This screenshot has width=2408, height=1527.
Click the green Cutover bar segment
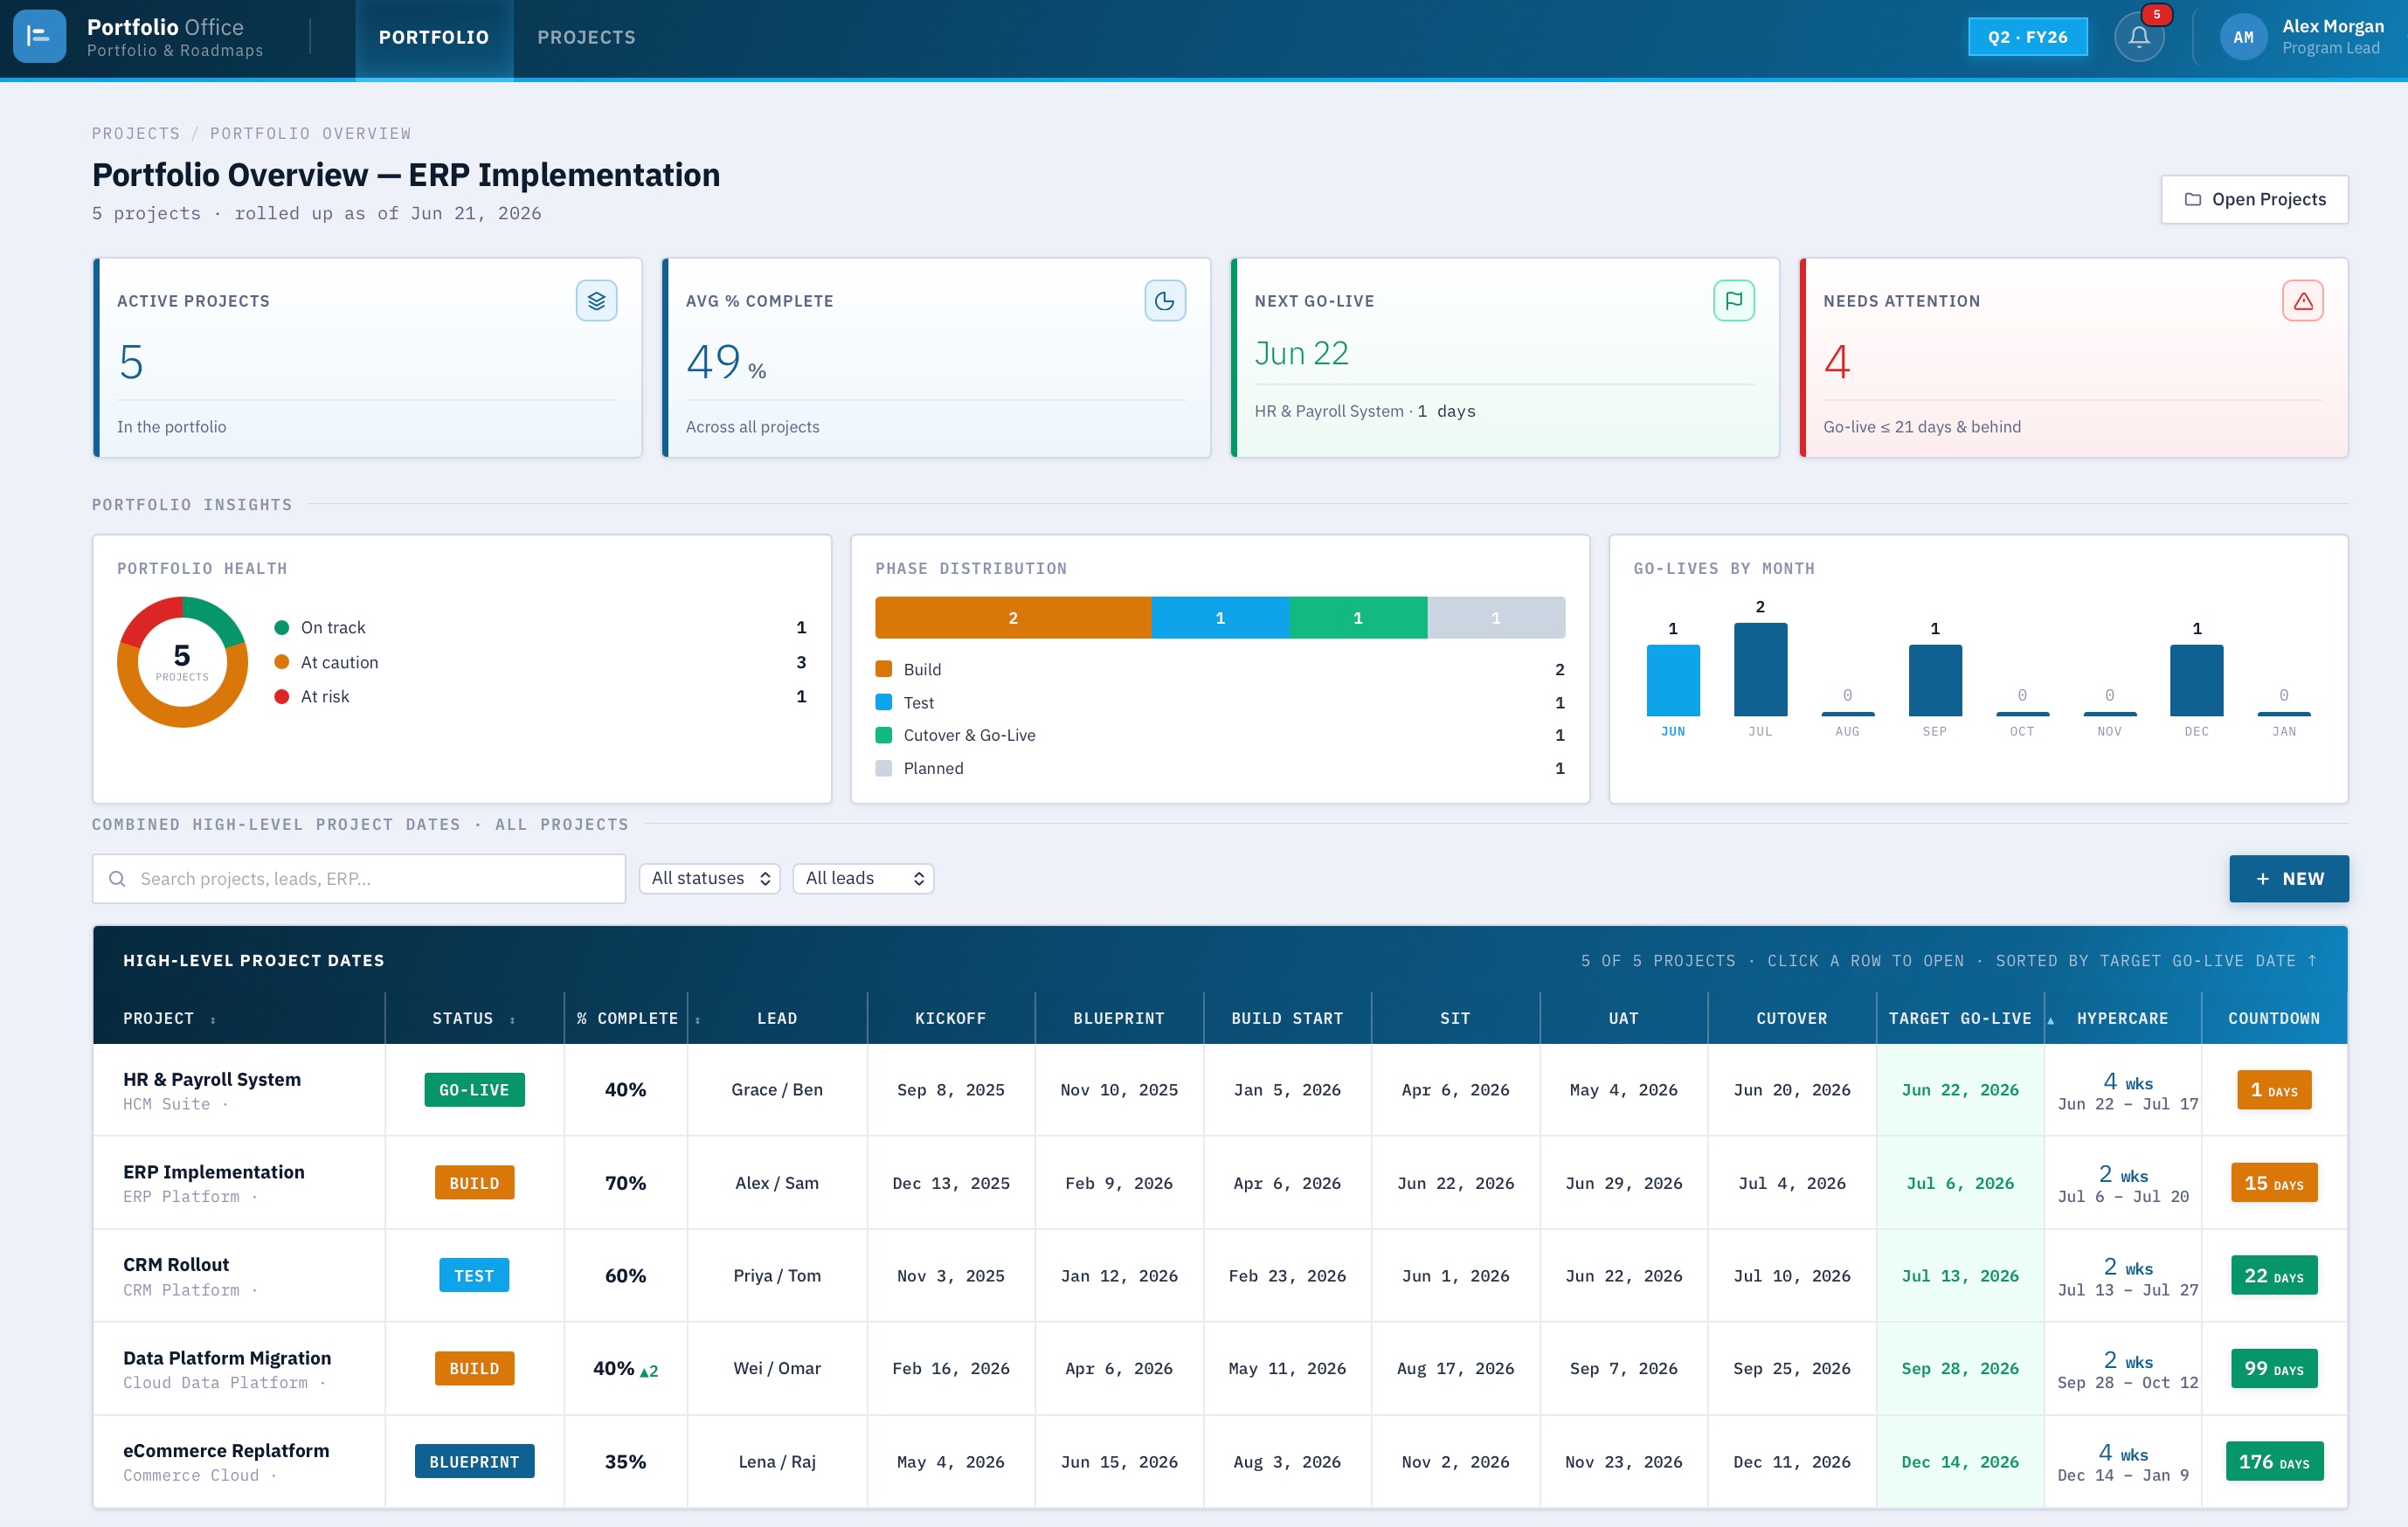(1358, 618)
